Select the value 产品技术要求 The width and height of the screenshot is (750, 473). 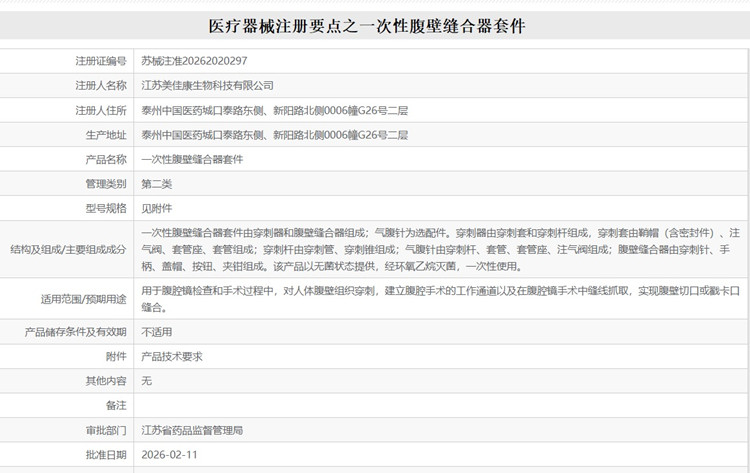[172, 356]
